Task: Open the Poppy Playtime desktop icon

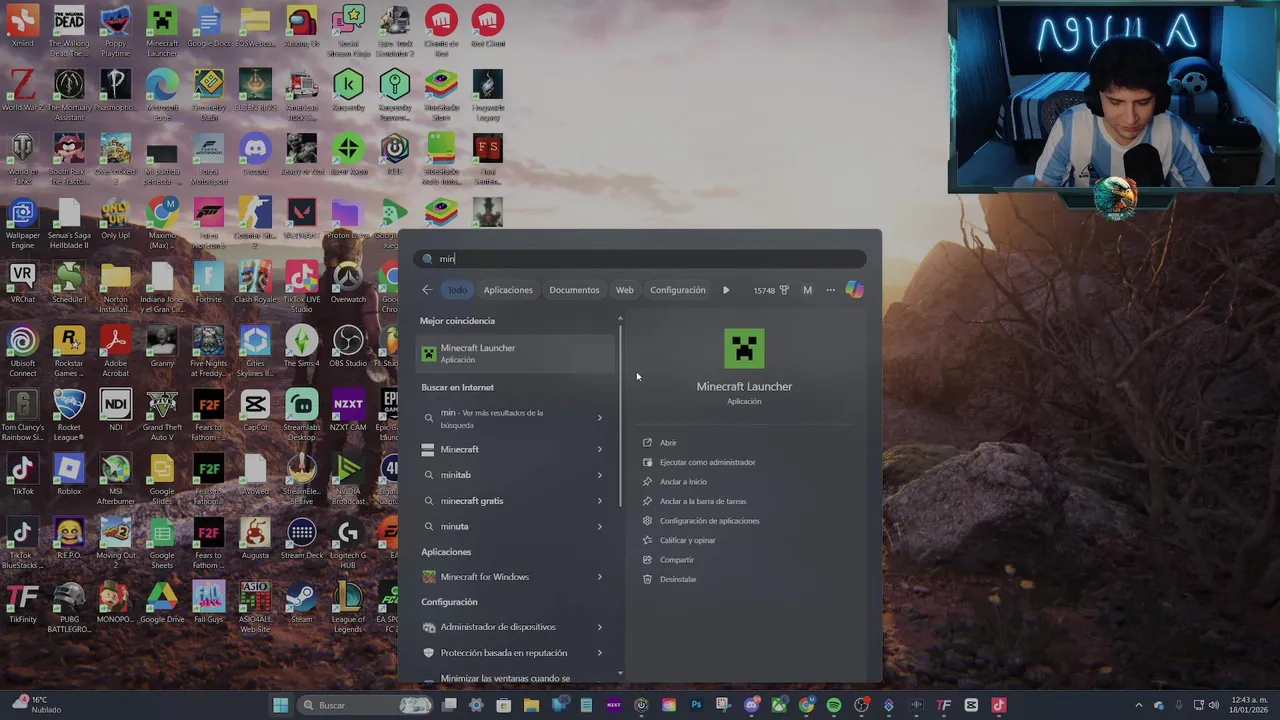Action: (x=115, y=31)
